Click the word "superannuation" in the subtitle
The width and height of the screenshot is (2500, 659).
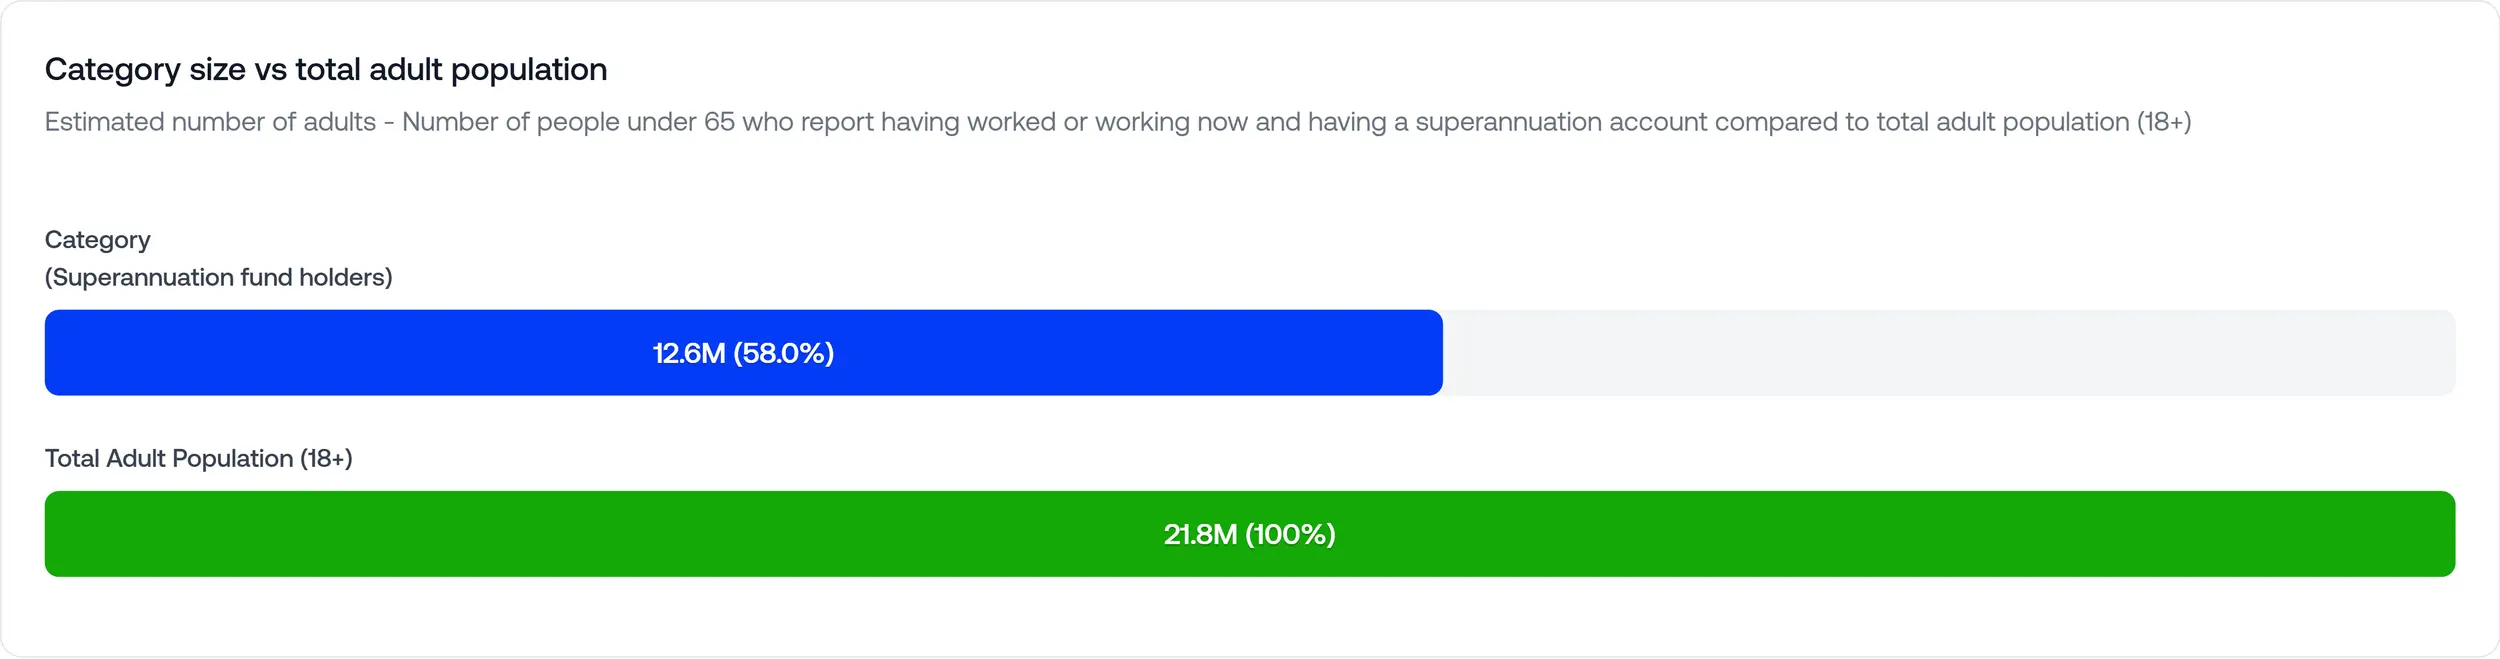pyautogui.click(x=1508, y=122)
